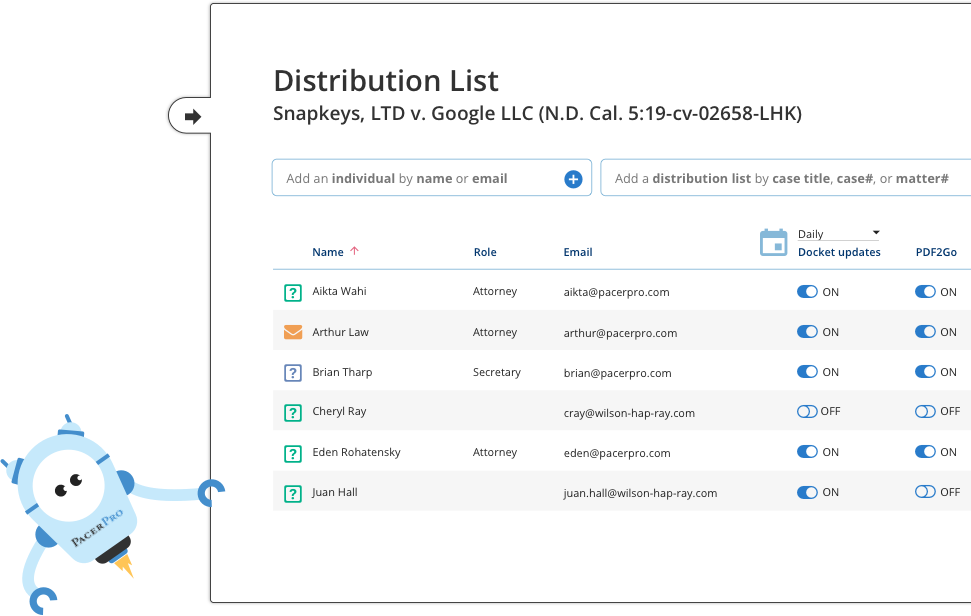Click the sort arrow next to Name
The image size is (971, 616).
click(x=354, y=251)
